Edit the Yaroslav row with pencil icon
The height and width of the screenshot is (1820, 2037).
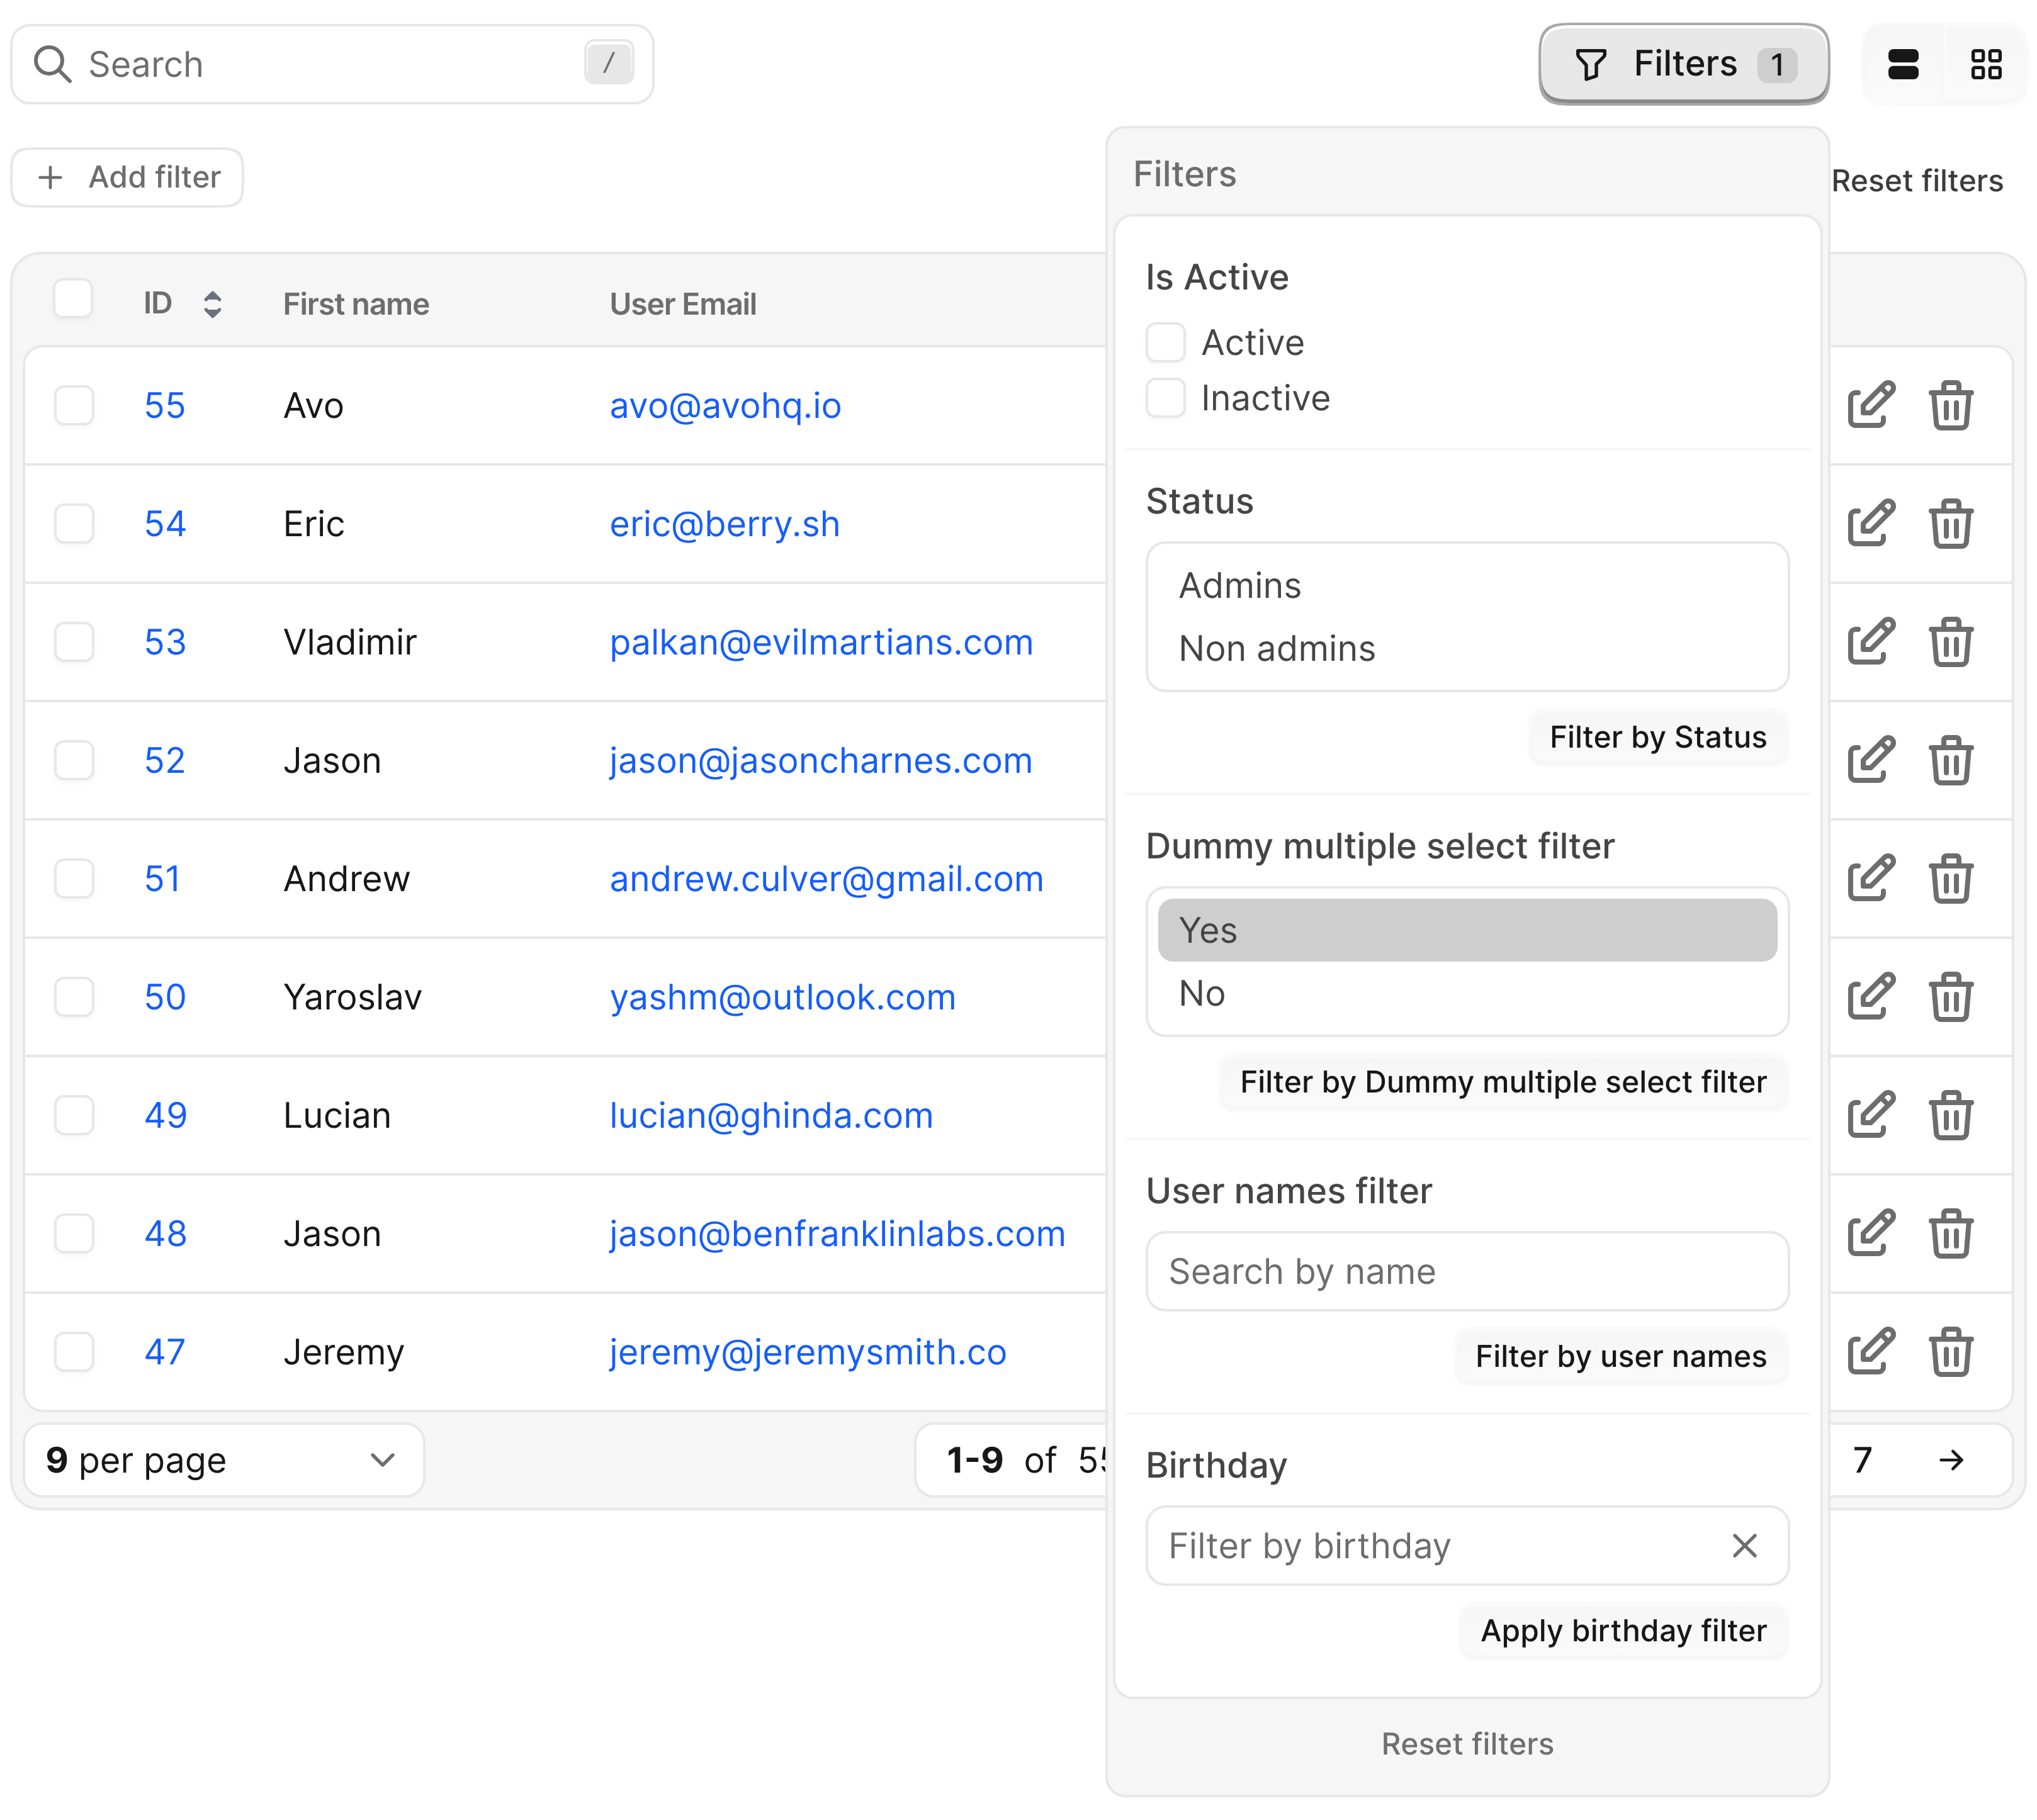1870,996
